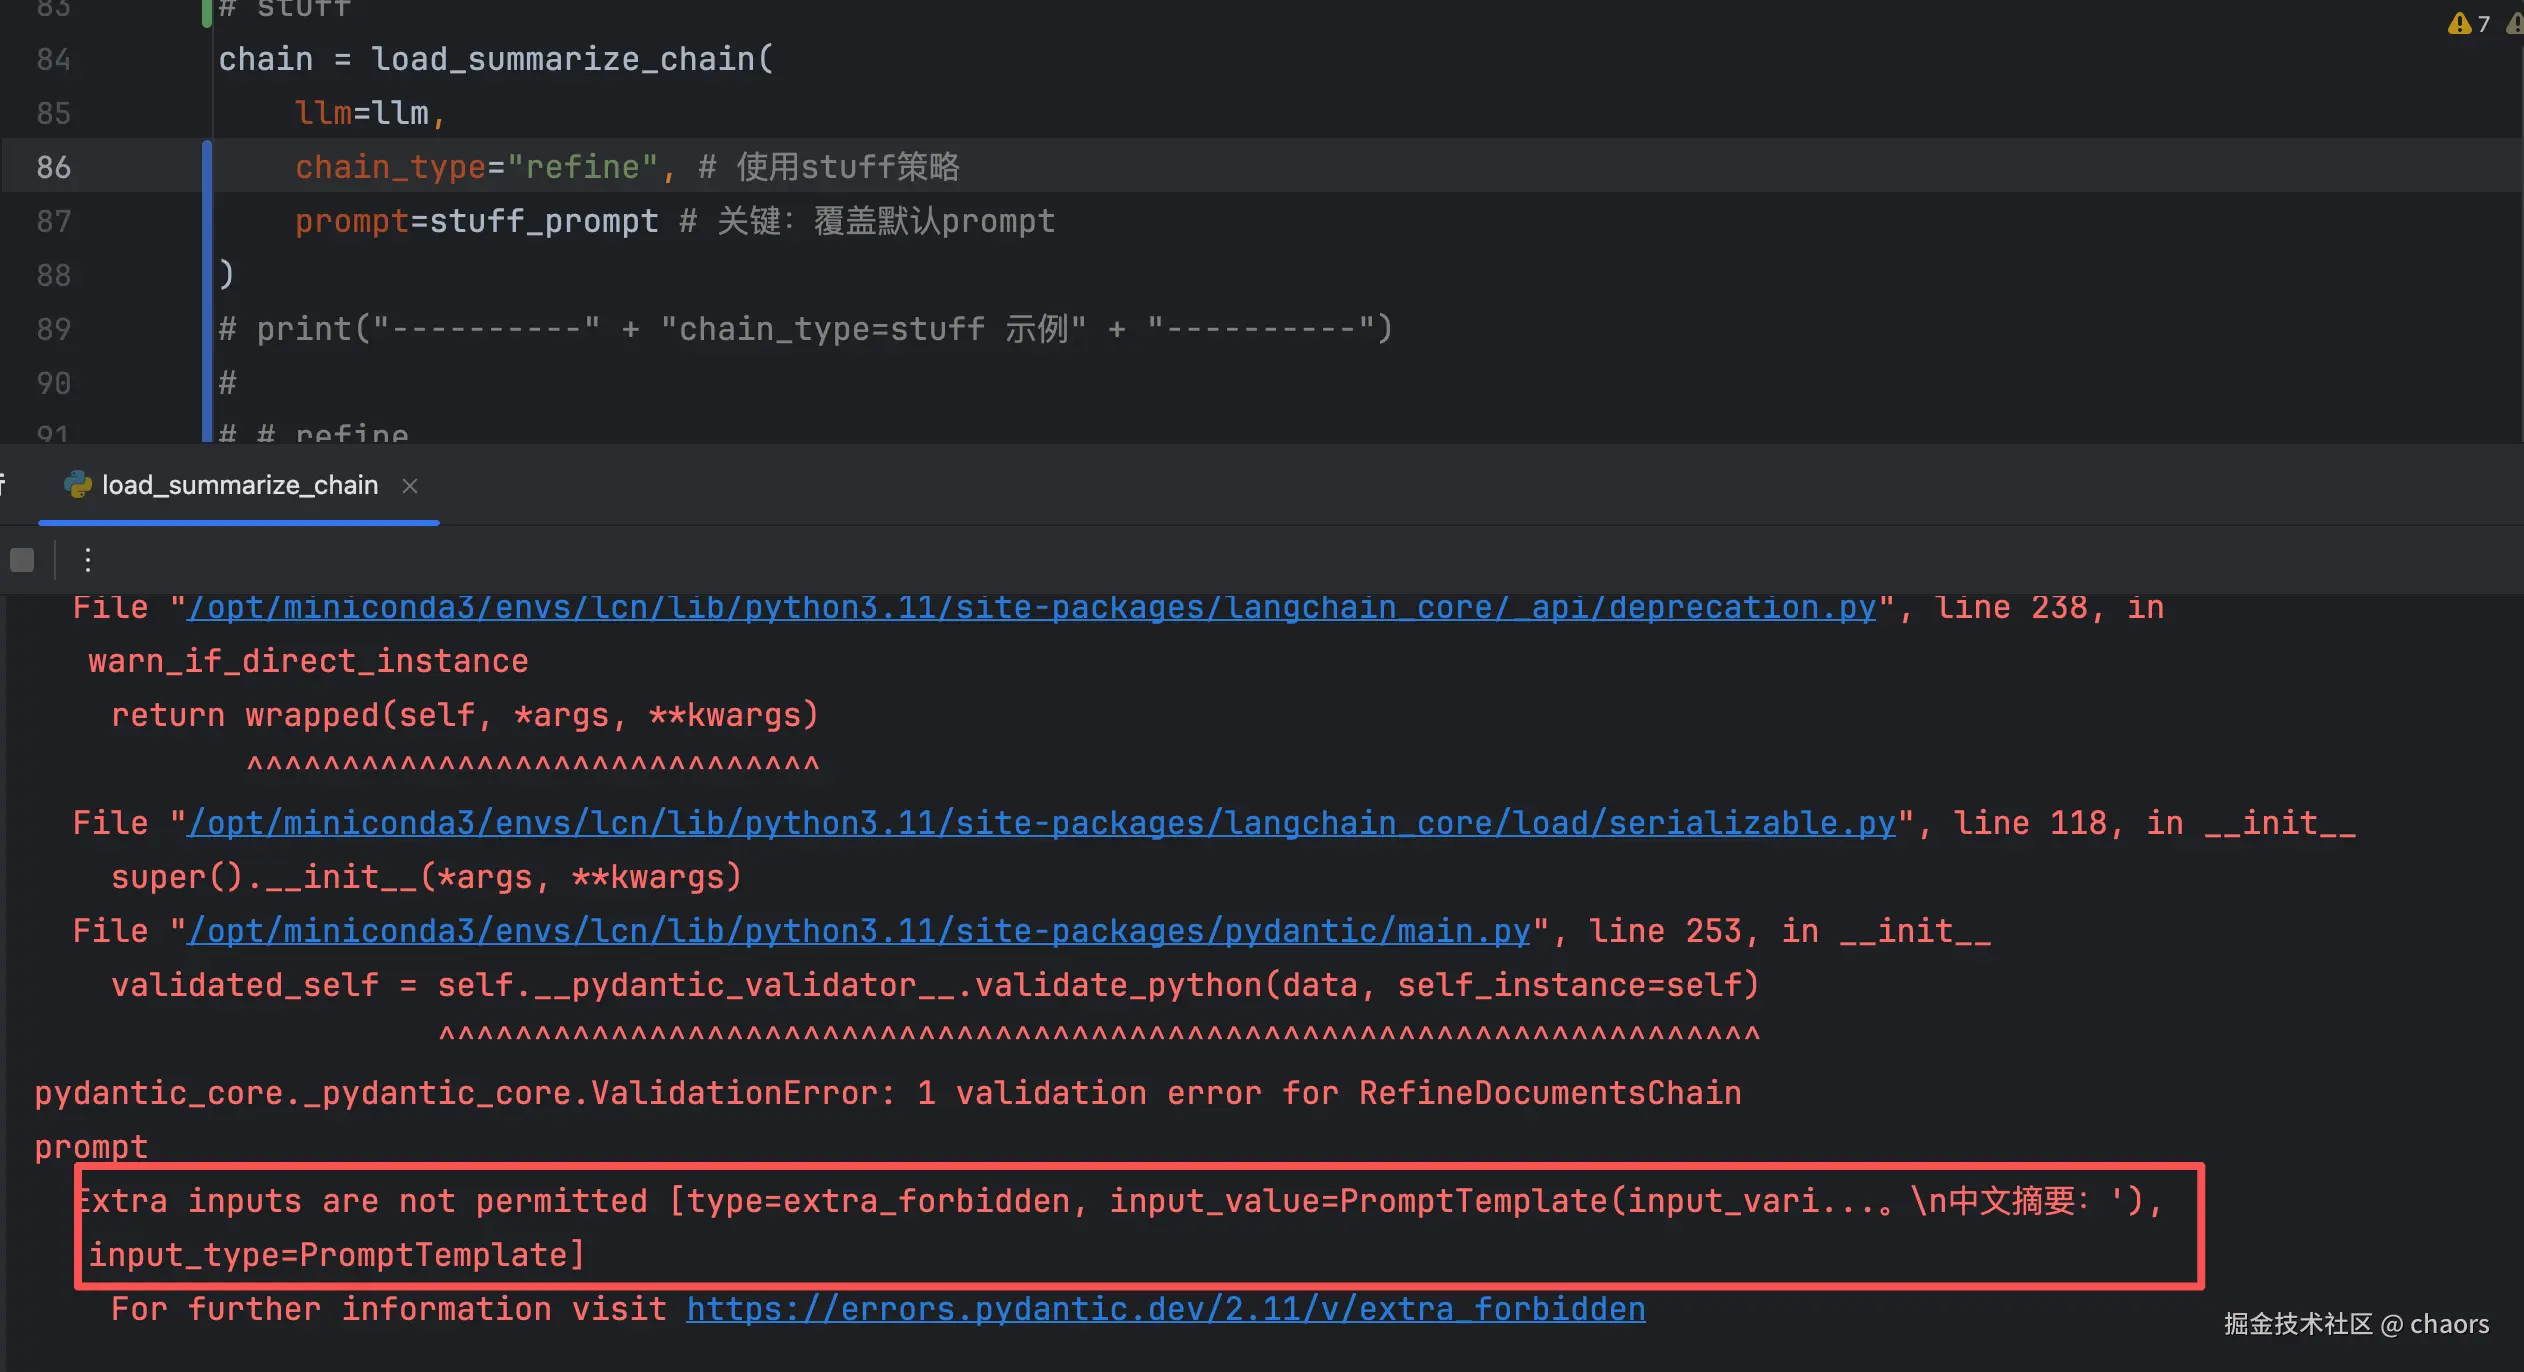This screenshot has width=2524, height=1372.
Task: Click the load_summarize_chain( function call on line 84
Action: [x=570, y=59]
